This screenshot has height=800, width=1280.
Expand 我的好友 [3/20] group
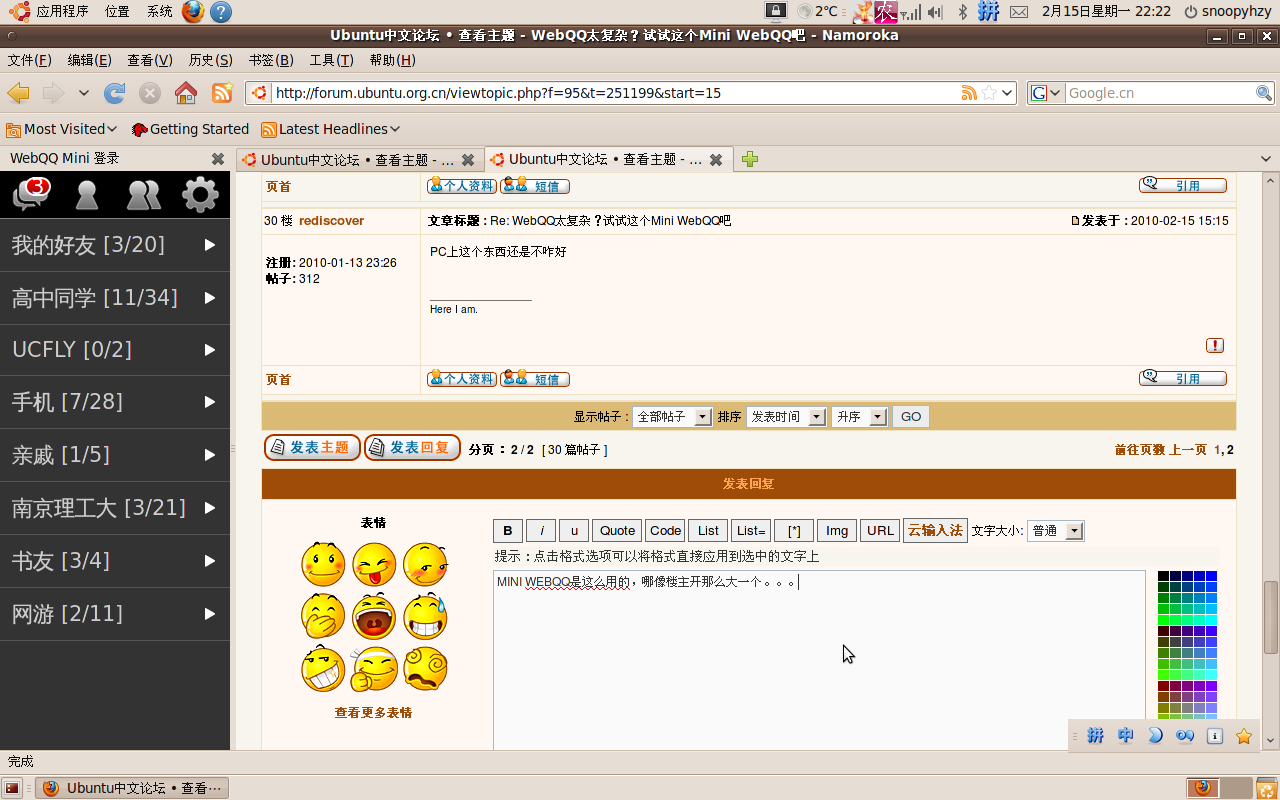[115, 245]
